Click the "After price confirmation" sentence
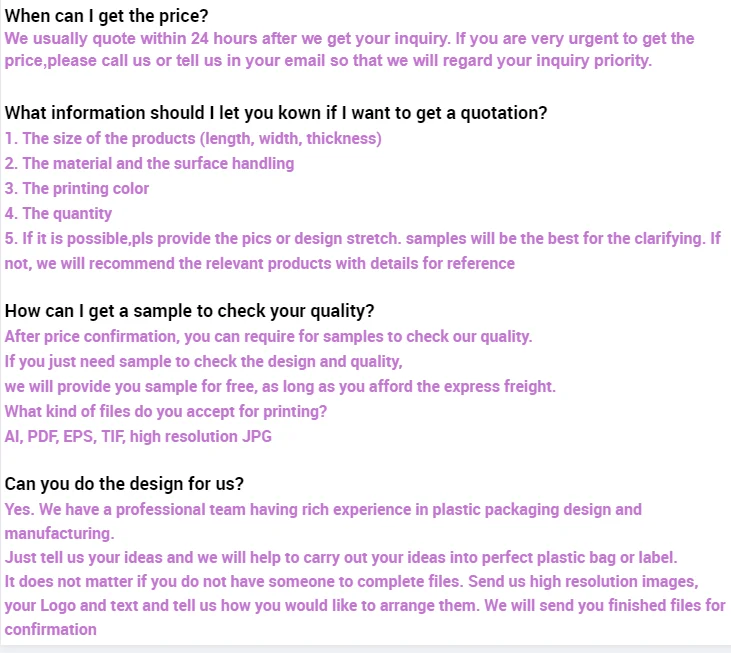The height and width of the screenshot is (653, 731). tap(268, 337)
